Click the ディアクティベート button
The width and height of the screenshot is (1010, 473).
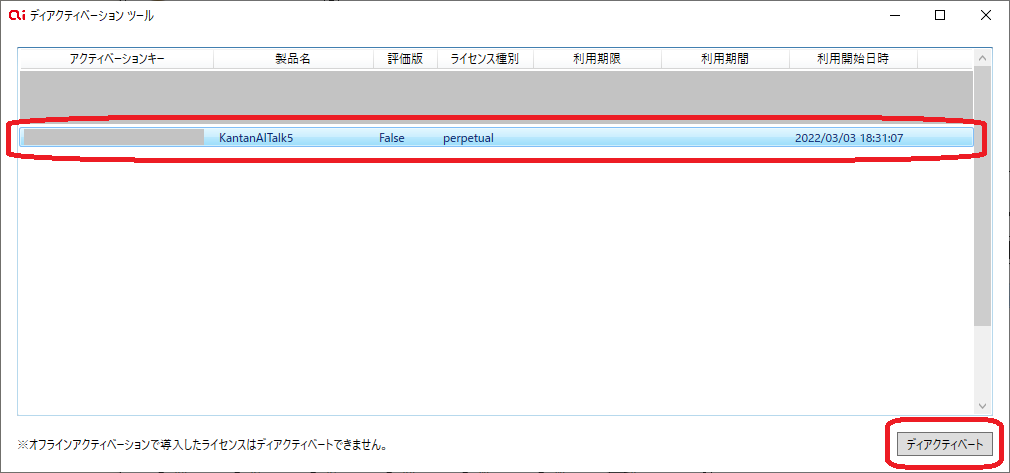[944, 444]
